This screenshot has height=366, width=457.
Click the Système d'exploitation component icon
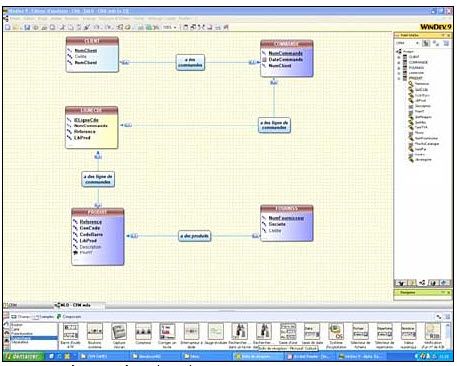coord(336,332)
